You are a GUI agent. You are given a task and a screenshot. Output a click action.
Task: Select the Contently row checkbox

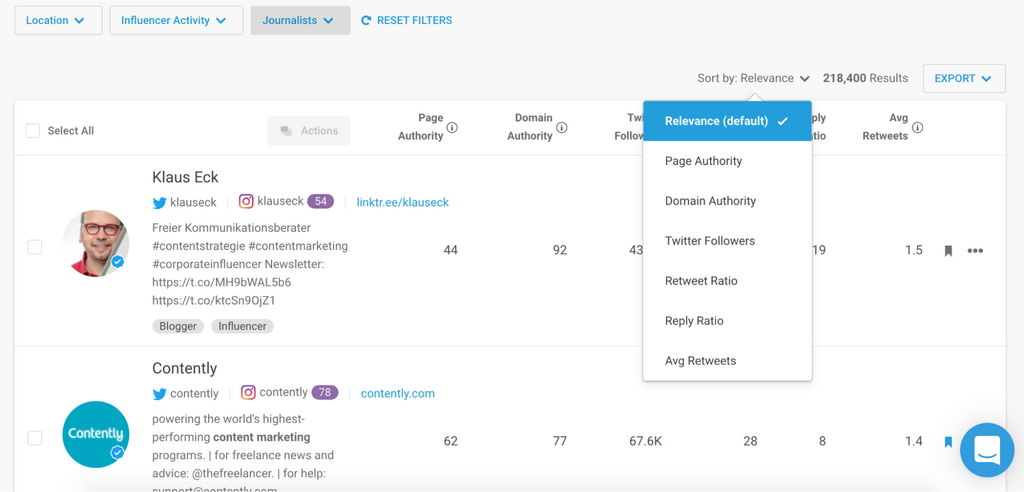(x=35, y=438)
